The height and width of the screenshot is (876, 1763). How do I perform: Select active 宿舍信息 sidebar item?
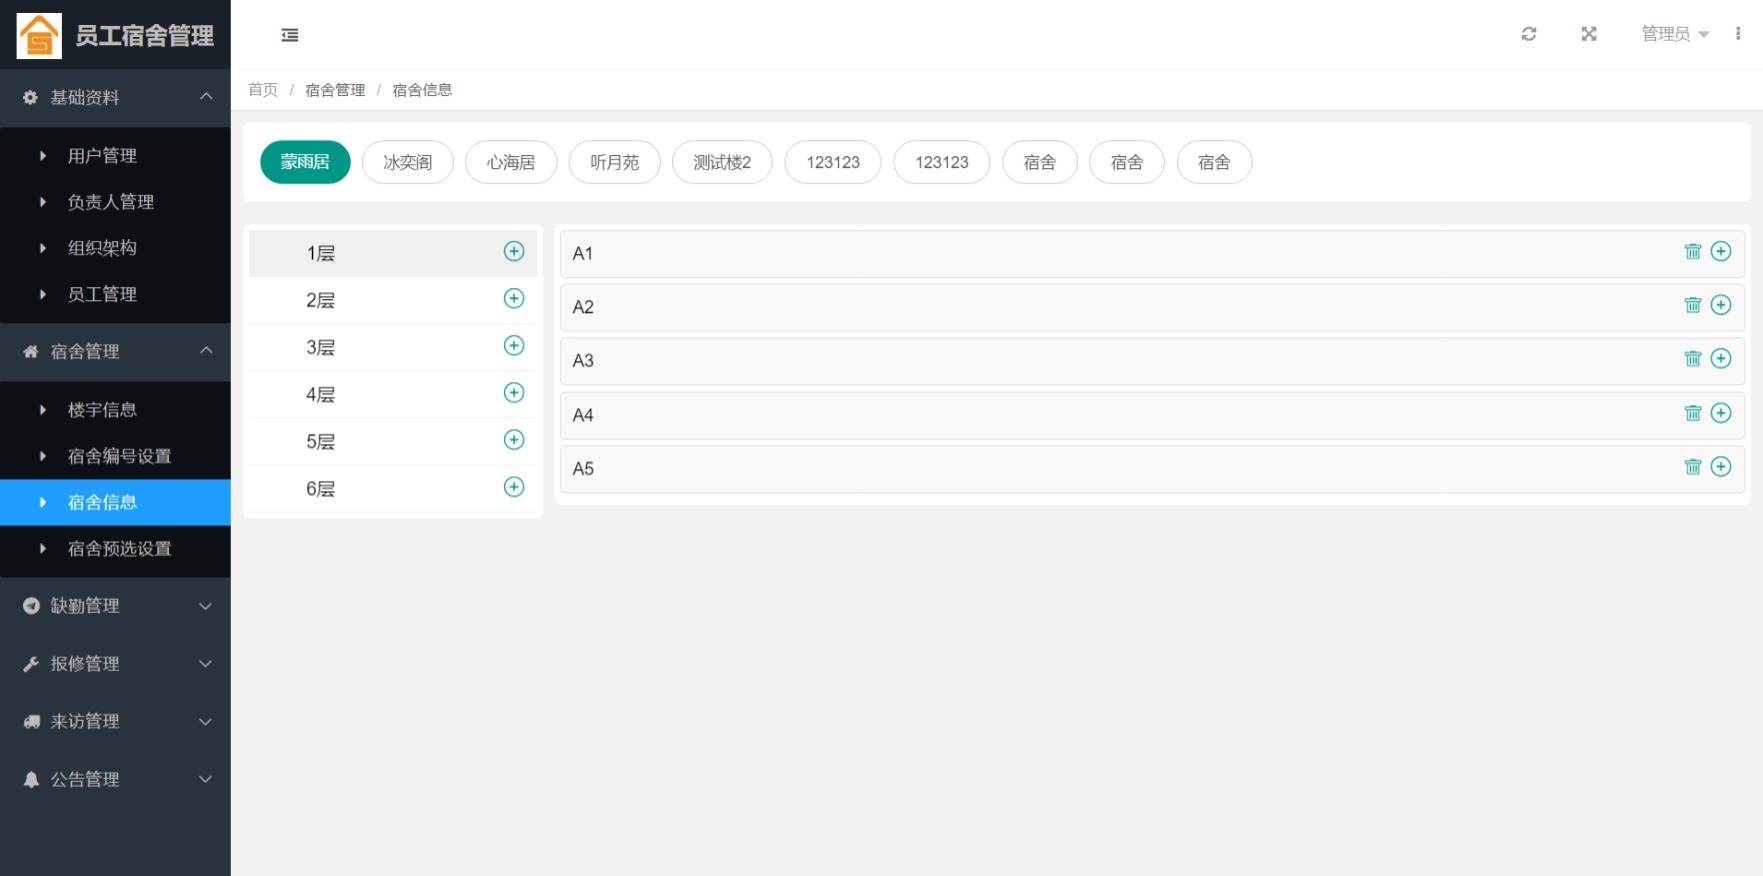pos(115,502)
